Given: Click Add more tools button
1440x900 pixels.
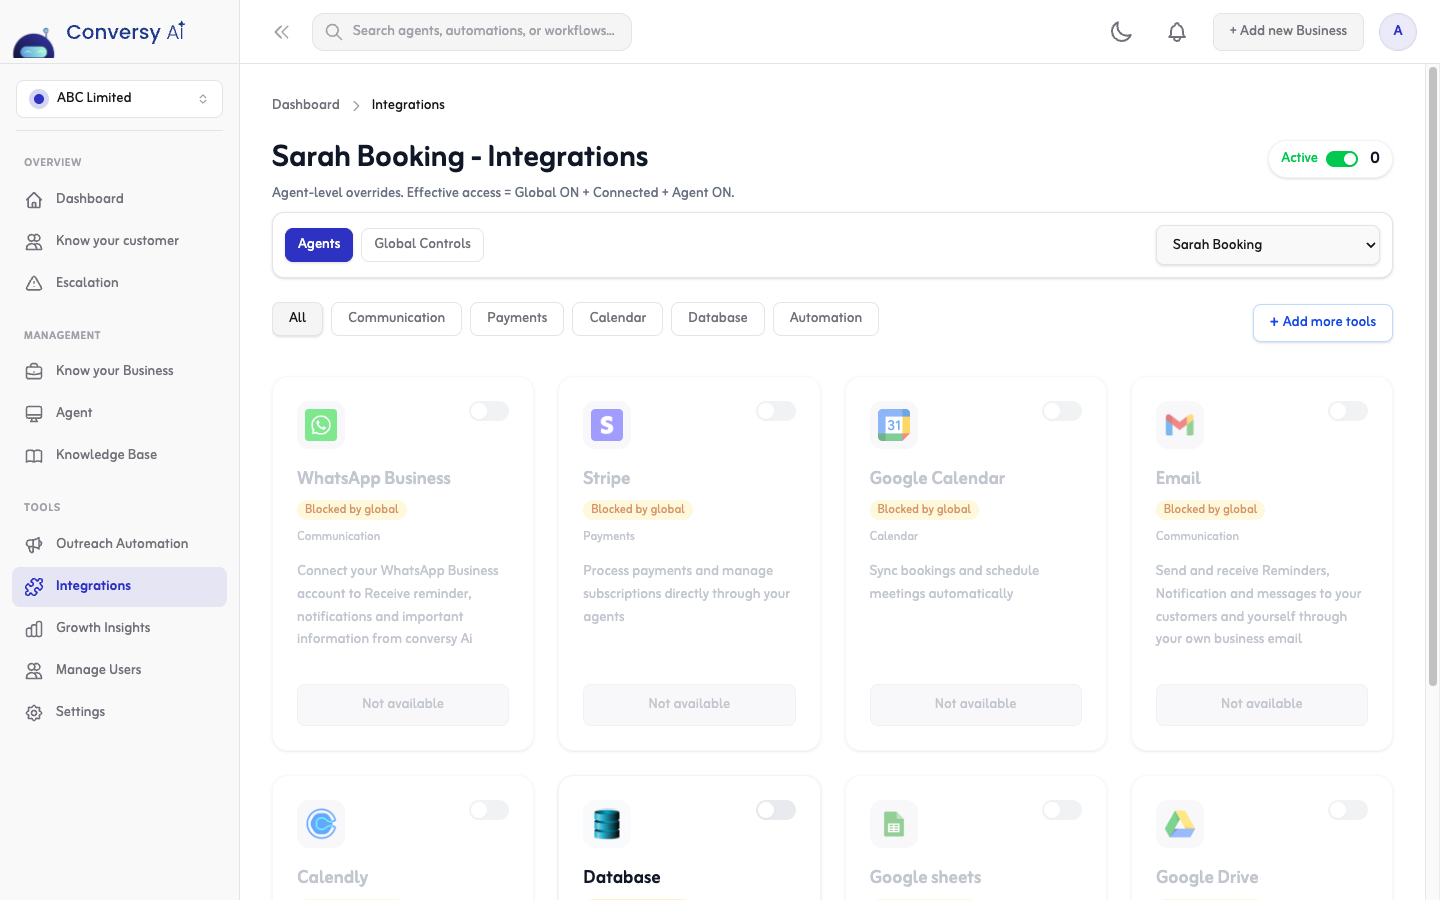Looking at the screenshot, I should pos(1322,322).
